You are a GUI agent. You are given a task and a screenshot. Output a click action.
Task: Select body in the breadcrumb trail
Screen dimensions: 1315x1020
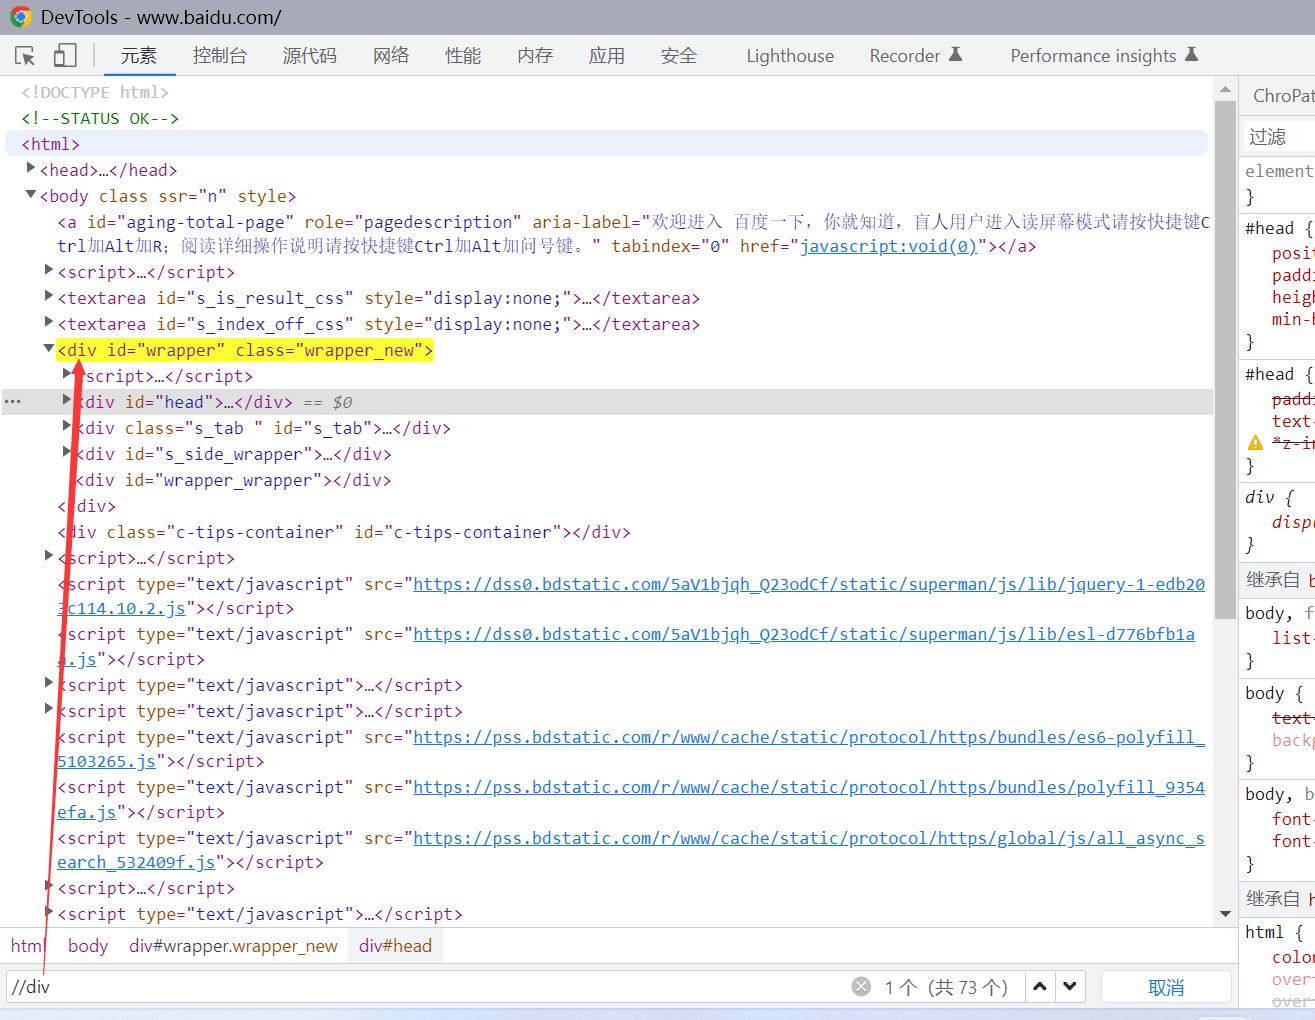pyautogui.click(x=88, y=946)
